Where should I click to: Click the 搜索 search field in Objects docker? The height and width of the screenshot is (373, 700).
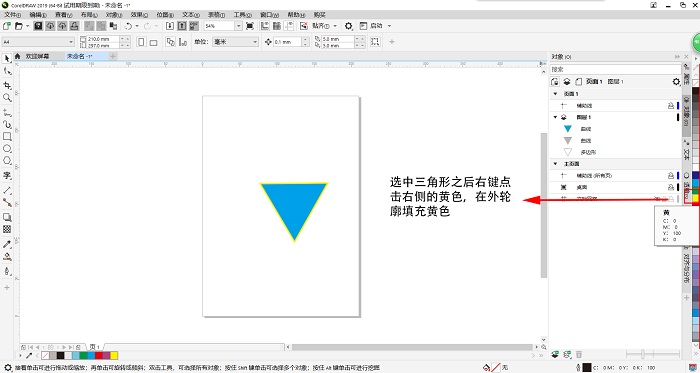point(615,69)
